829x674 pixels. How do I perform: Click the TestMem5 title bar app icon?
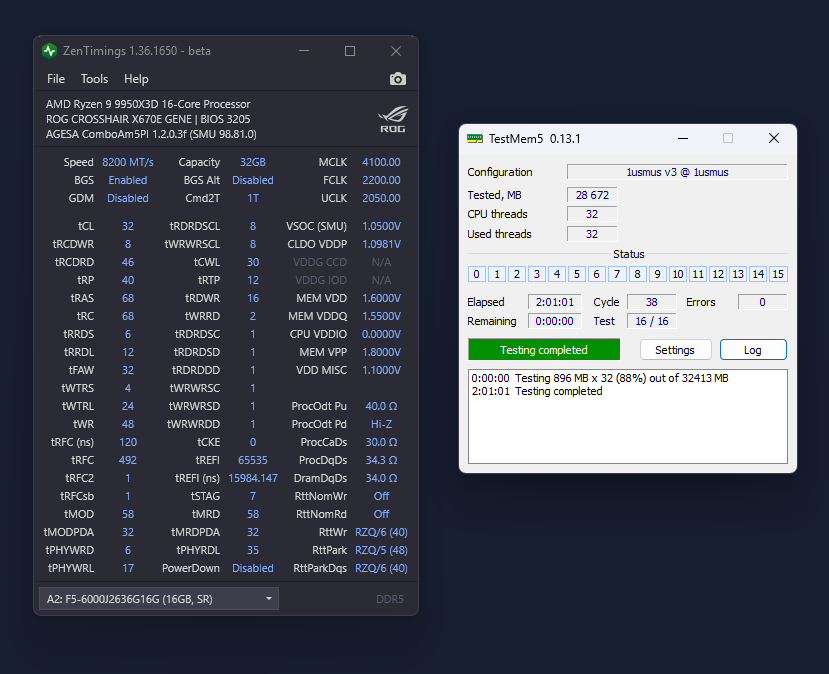(475, 138)
